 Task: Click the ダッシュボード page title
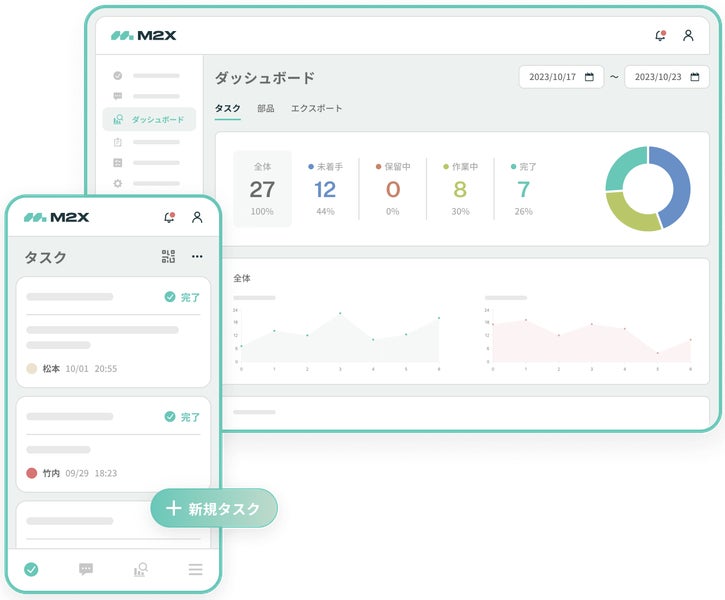click(x=265, y=78)
